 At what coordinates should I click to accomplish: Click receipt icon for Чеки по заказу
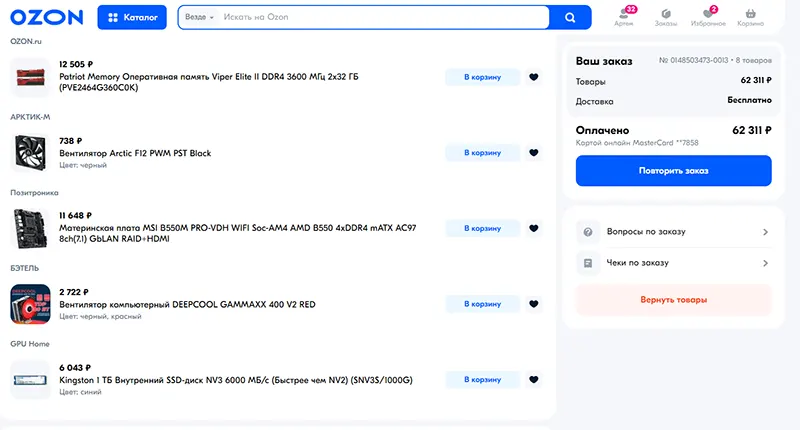coord(588,263)
